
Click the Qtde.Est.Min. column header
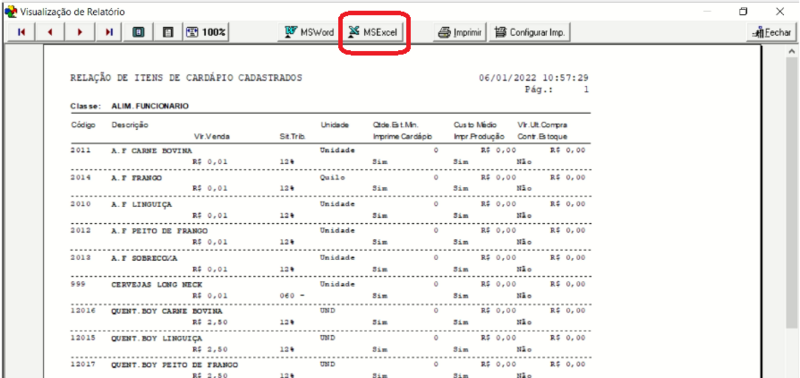pos(396,125)
